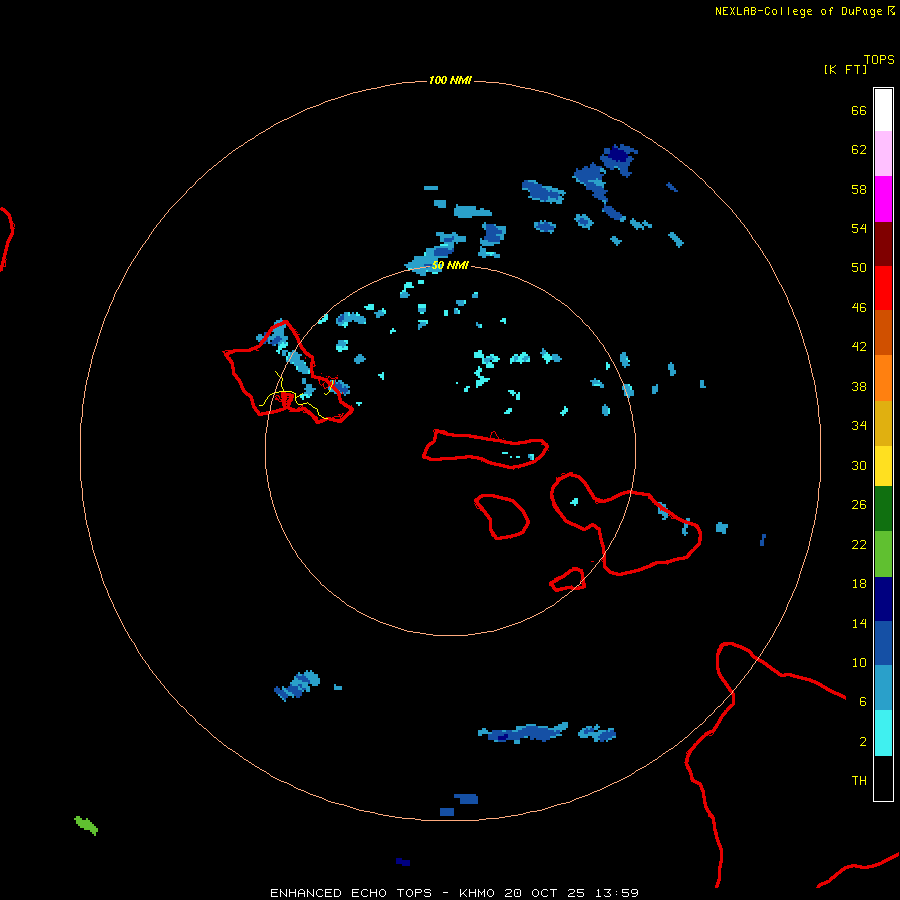Click the 10 scale value

coord(859,663)
